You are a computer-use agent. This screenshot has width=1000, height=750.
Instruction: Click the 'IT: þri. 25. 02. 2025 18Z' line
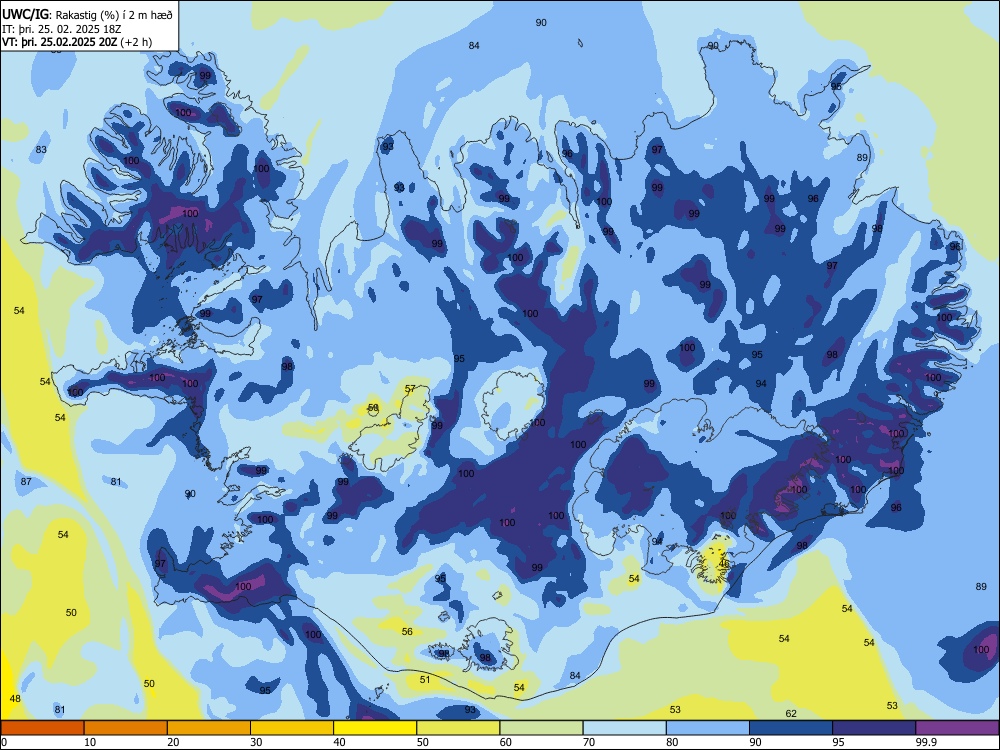[x=62, y=29]
